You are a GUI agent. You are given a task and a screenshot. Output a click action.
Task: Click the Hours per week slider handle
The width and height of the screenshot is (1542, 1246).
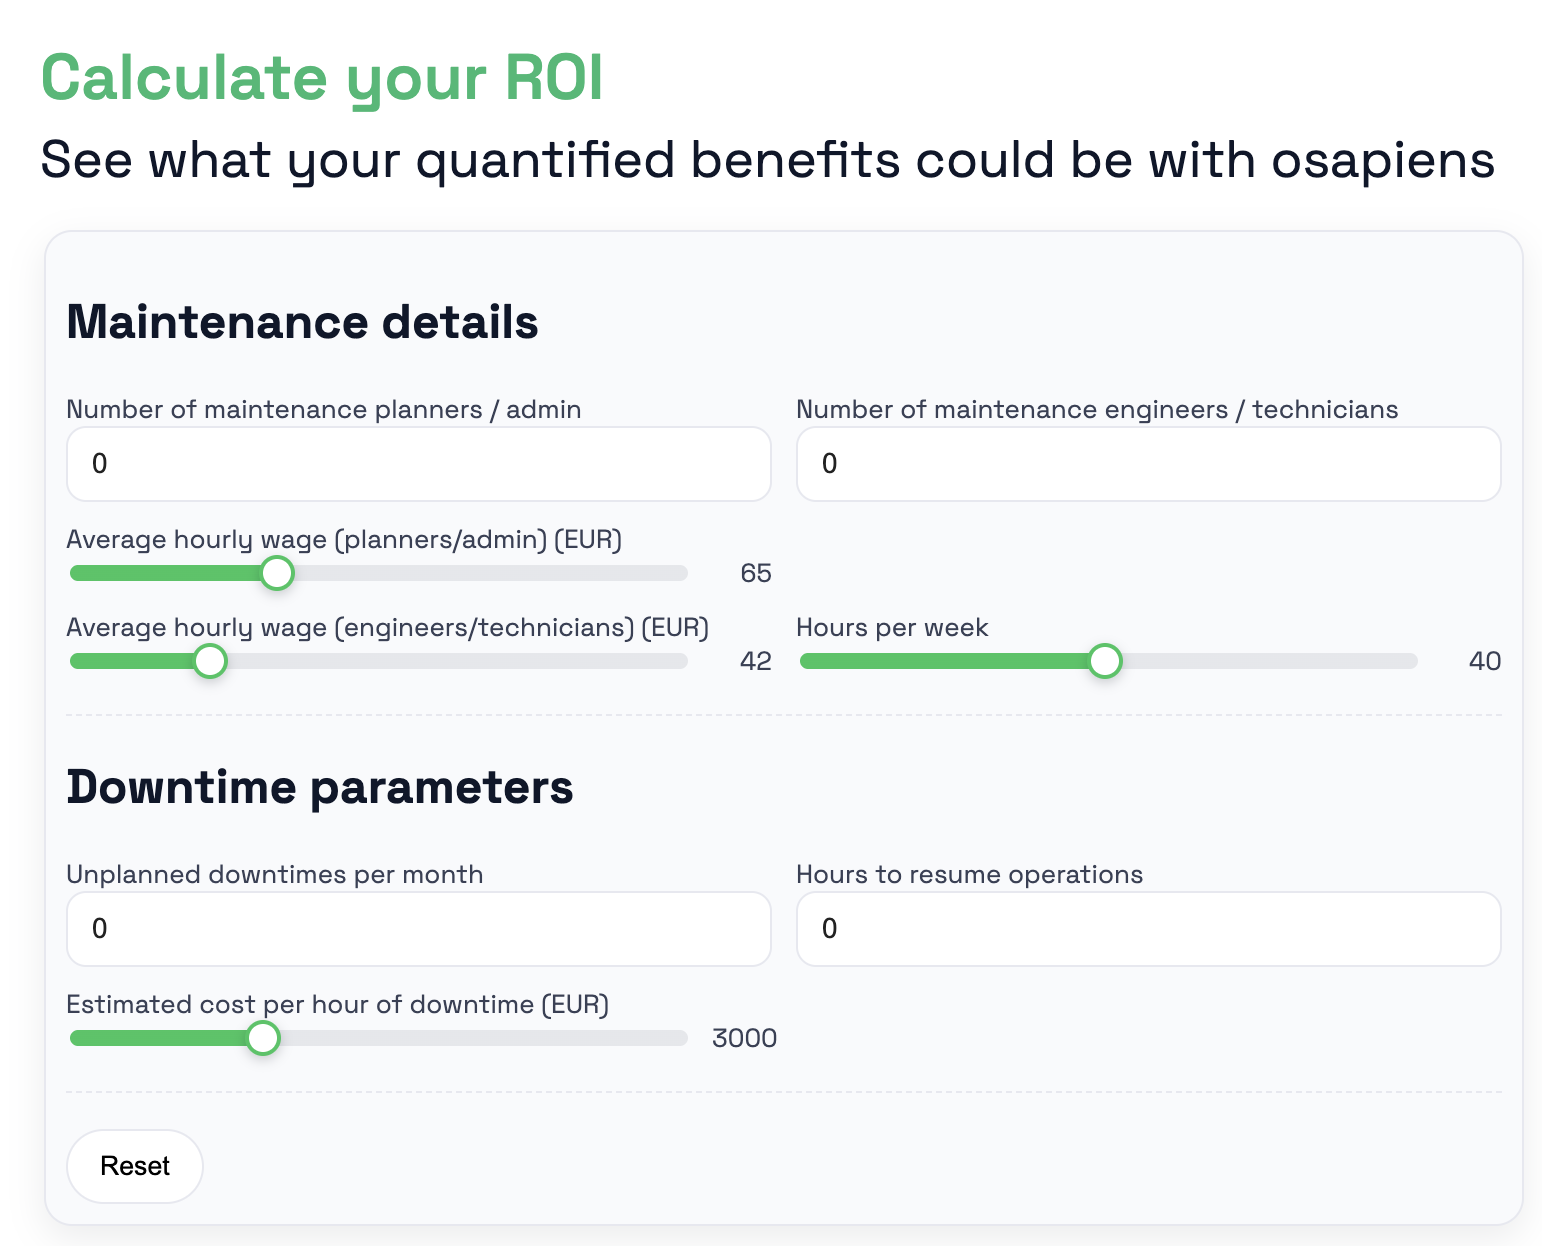[1105, 661]
